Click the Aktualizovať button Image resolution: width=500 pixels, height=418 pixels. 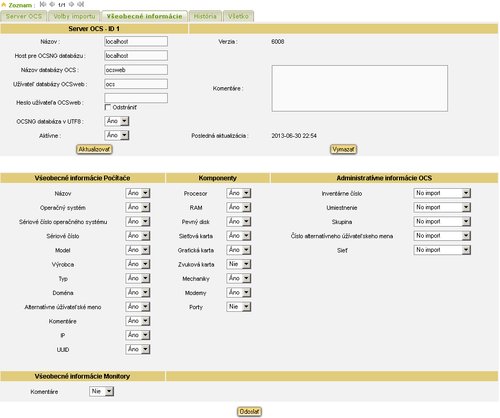tap(94, 149)
